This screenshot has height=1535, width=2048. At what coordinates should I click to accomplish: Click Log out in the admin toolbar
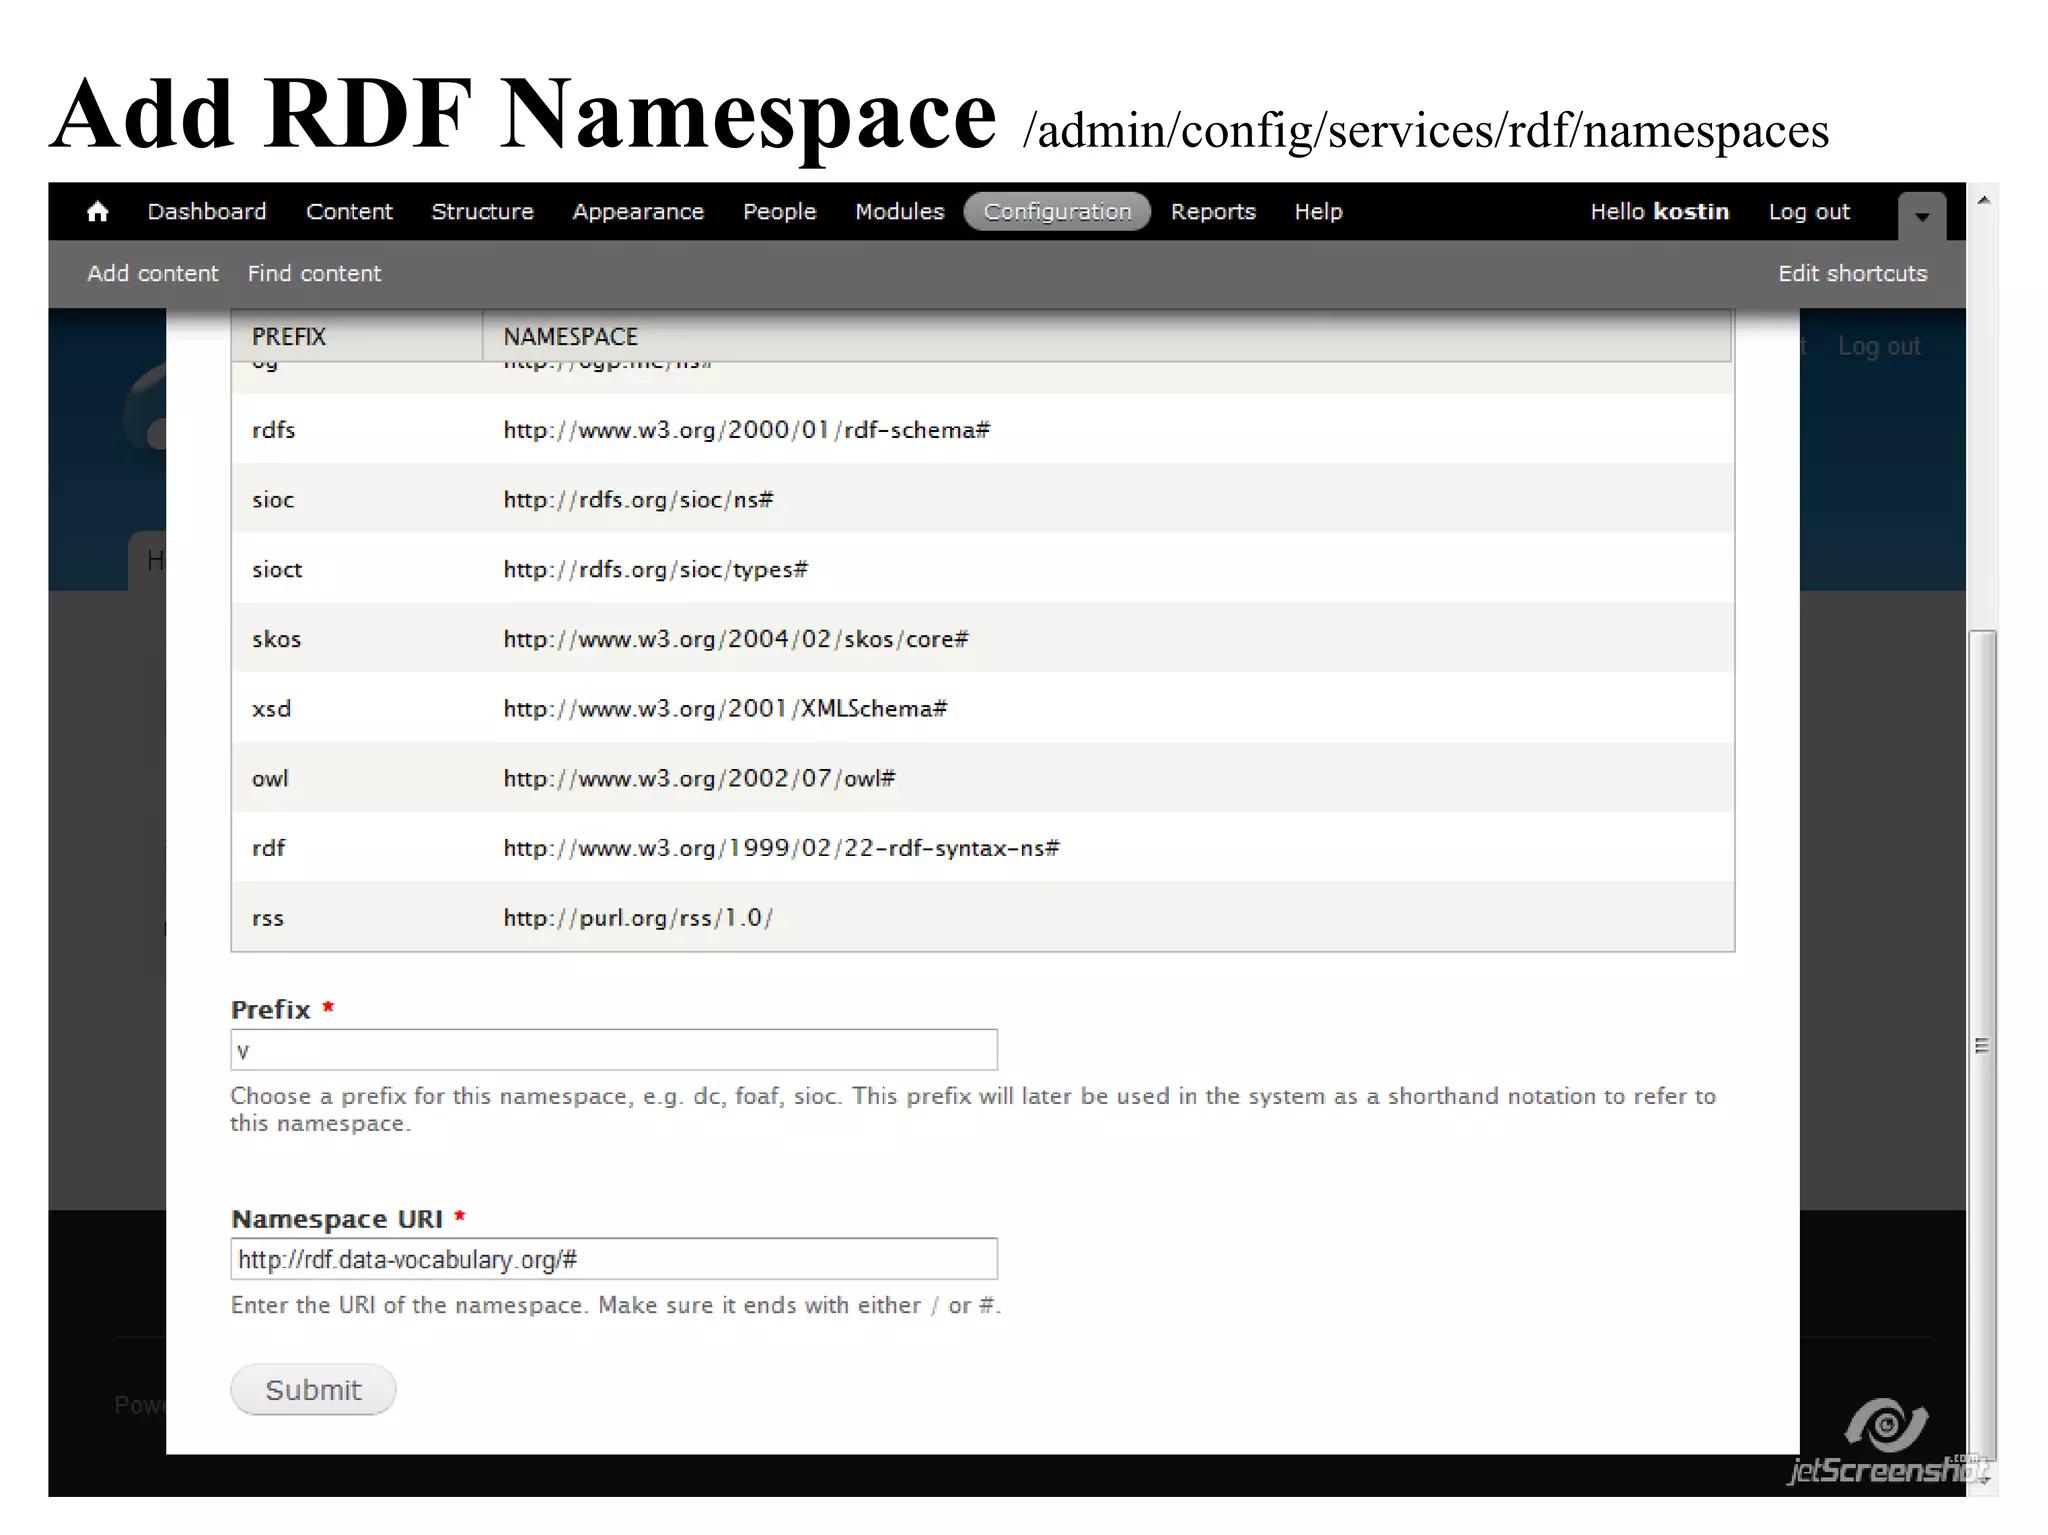pyautogui.click(x=1809, y=212)
